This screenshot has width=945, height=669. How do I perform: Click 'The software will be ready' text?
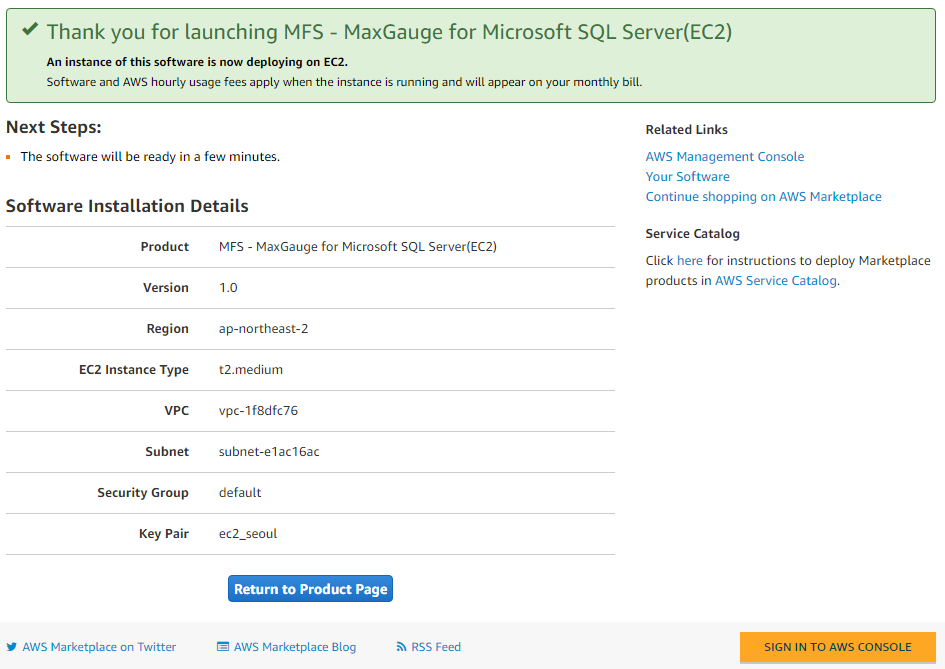pyautogui.click(x=150, y=157)
